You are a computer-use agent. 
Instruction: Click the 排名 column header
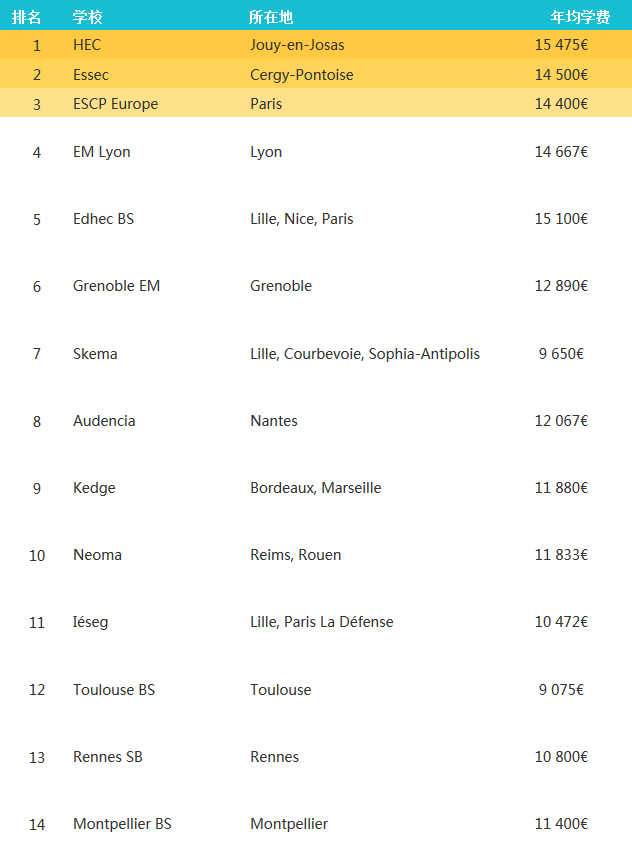(x=26, y=17)
